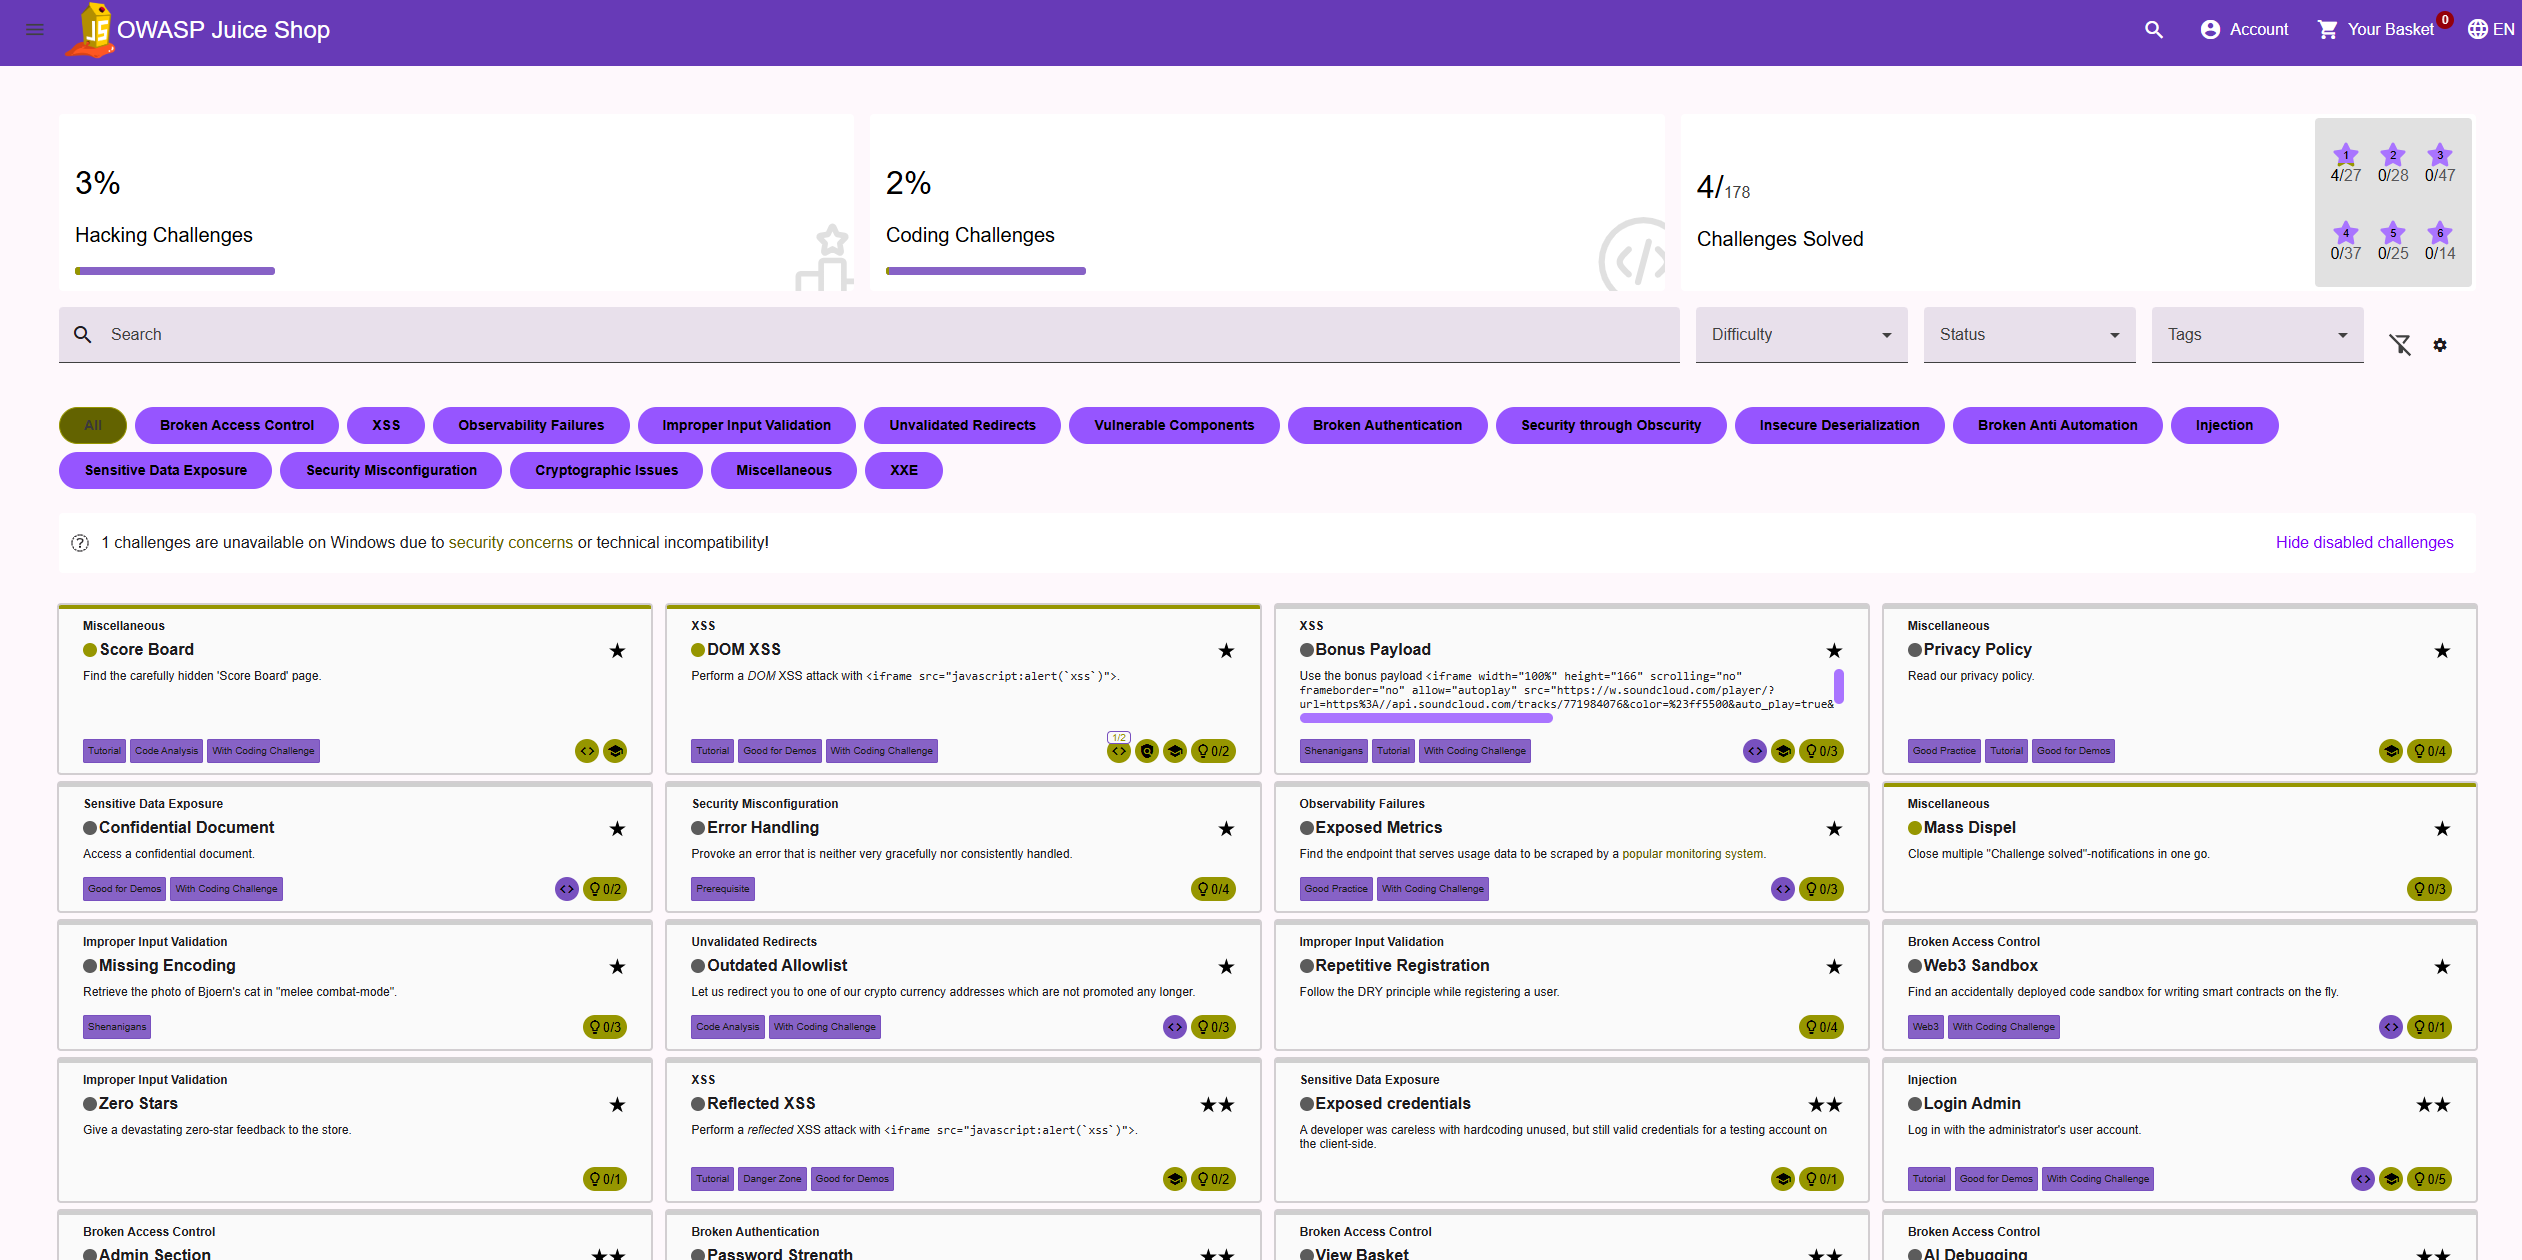Image resolution: width=2522 pixels, height=1260 pixels.
Task: Open popular monitoring system link
Action: 1692,854
